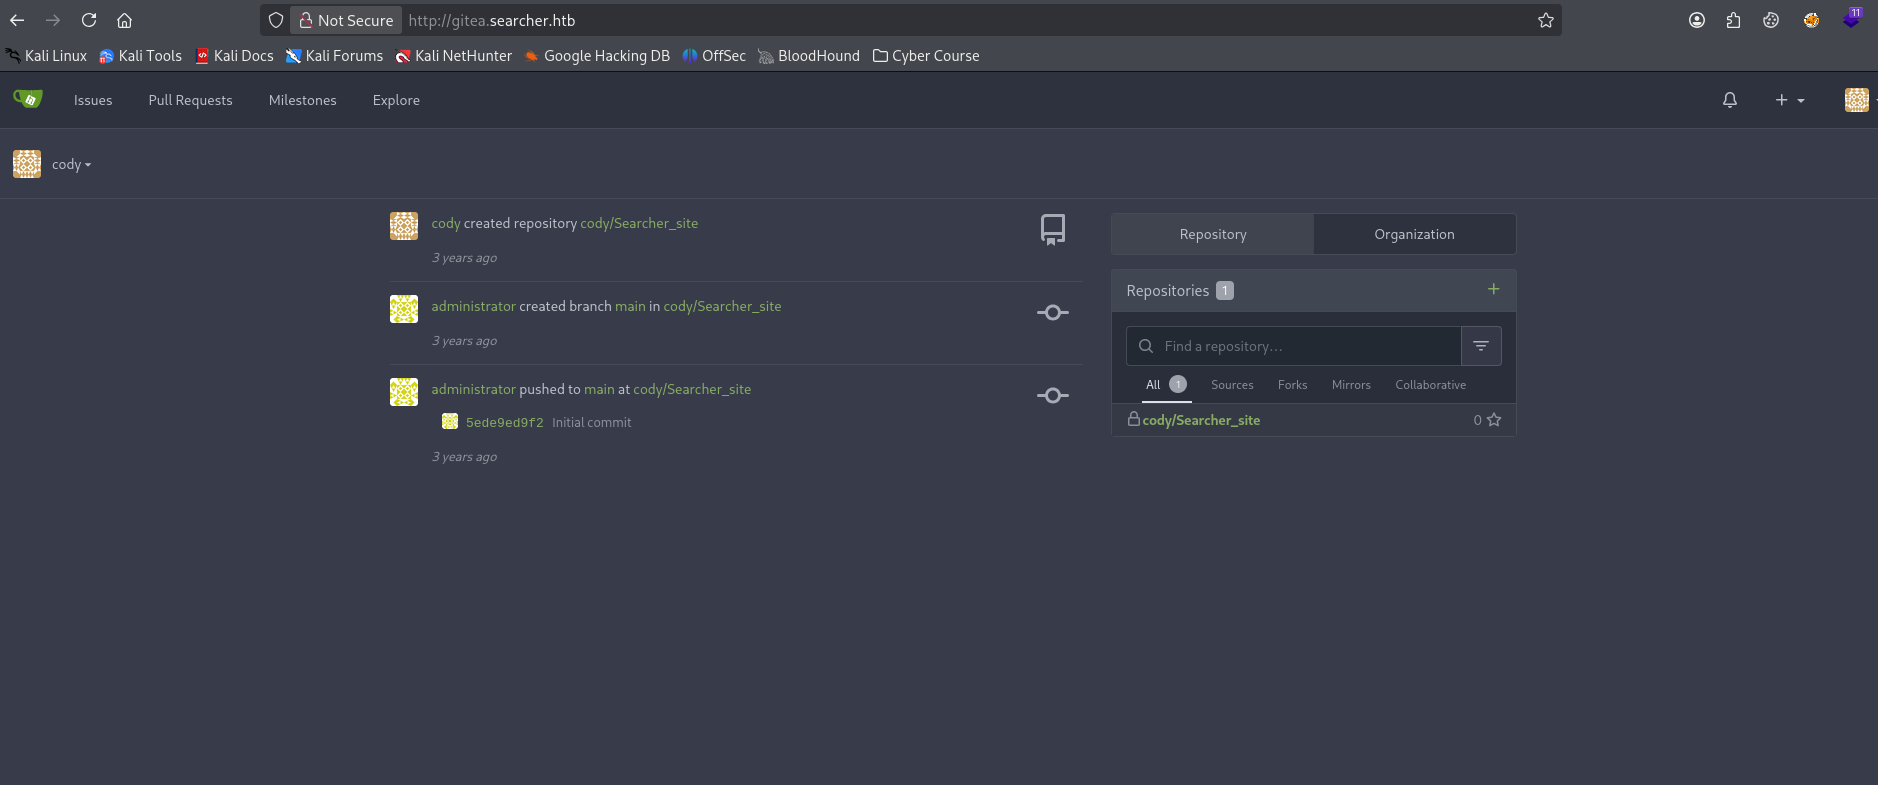The height and width of the screenshot is (785, 1878).
Task: Open the notifications bell icon
Action: point(1730,100)
